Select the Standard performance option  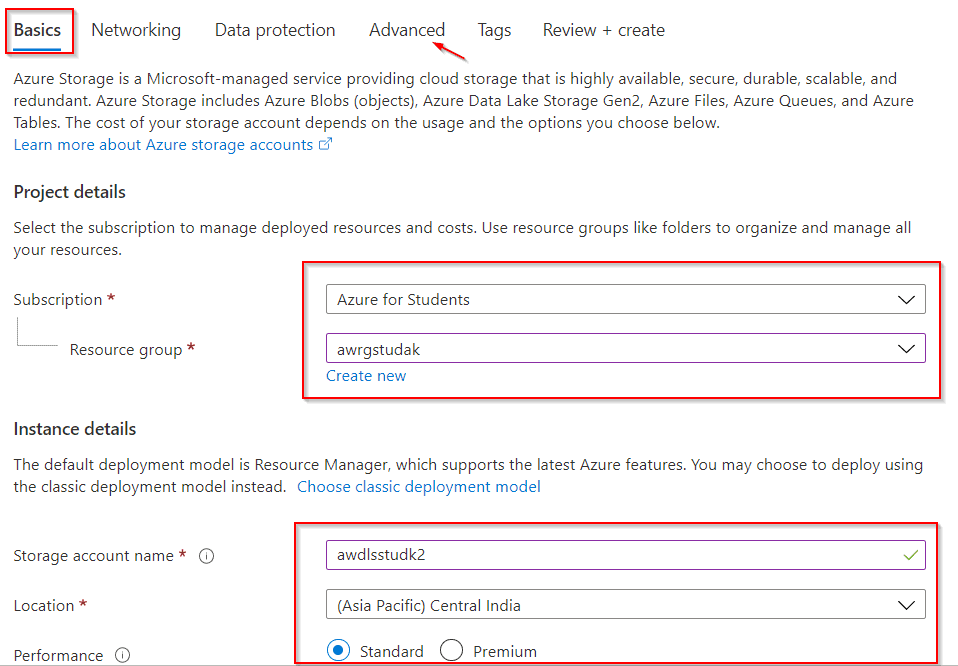[339, 651]
